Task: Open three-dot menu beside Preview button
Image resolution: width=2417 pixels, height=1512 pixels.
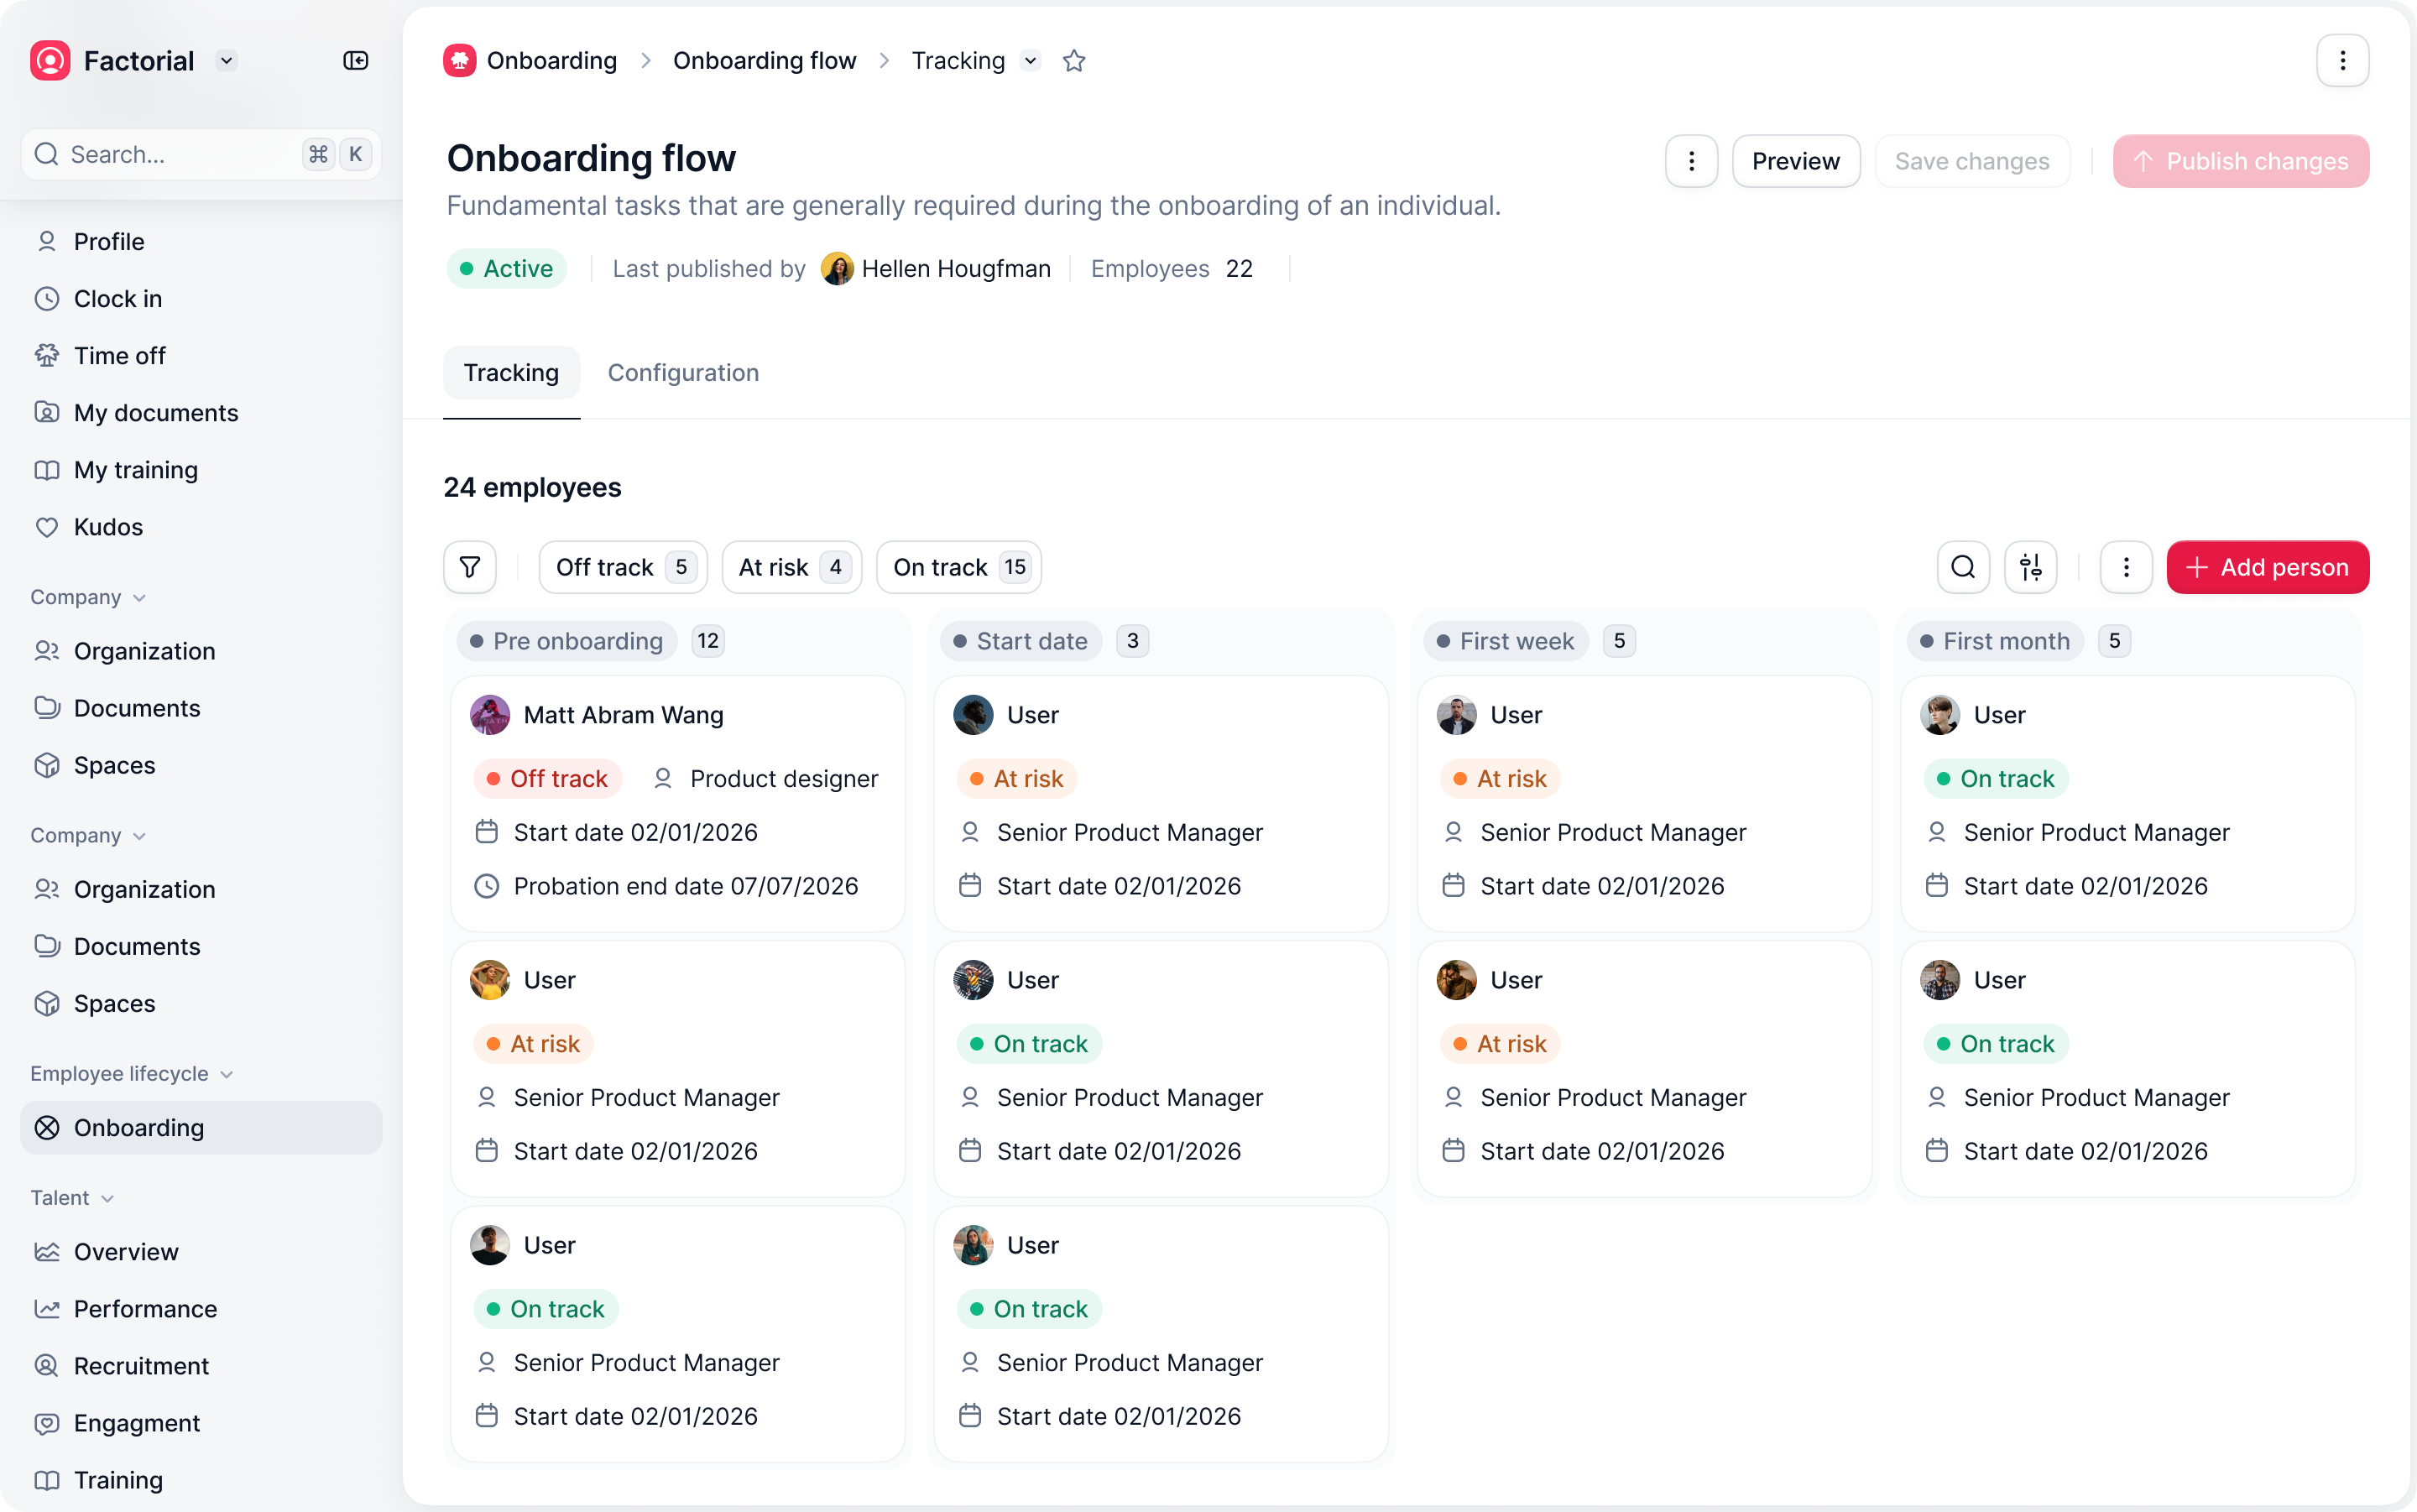Action: [x=1691, y=161]
